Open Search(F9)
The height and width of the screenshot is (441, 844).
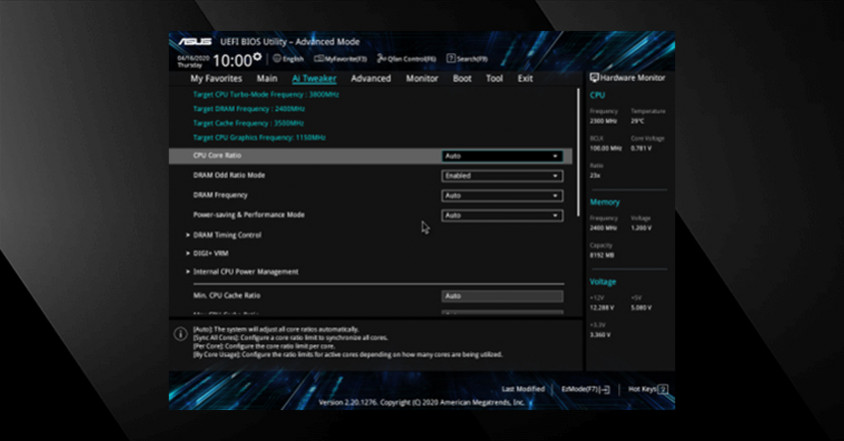467,59
